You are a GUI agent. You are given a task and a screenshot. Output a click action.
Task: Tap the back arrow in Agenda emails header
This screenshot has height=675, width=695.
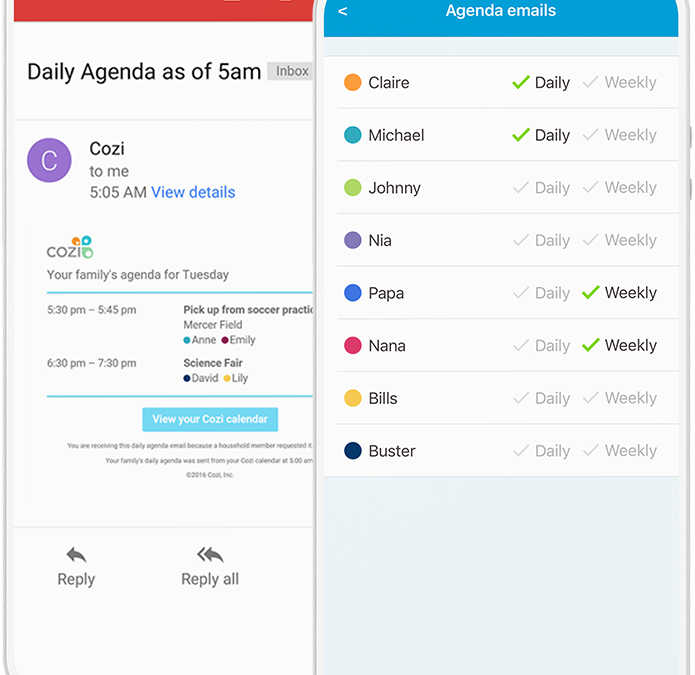click(343, 11)
